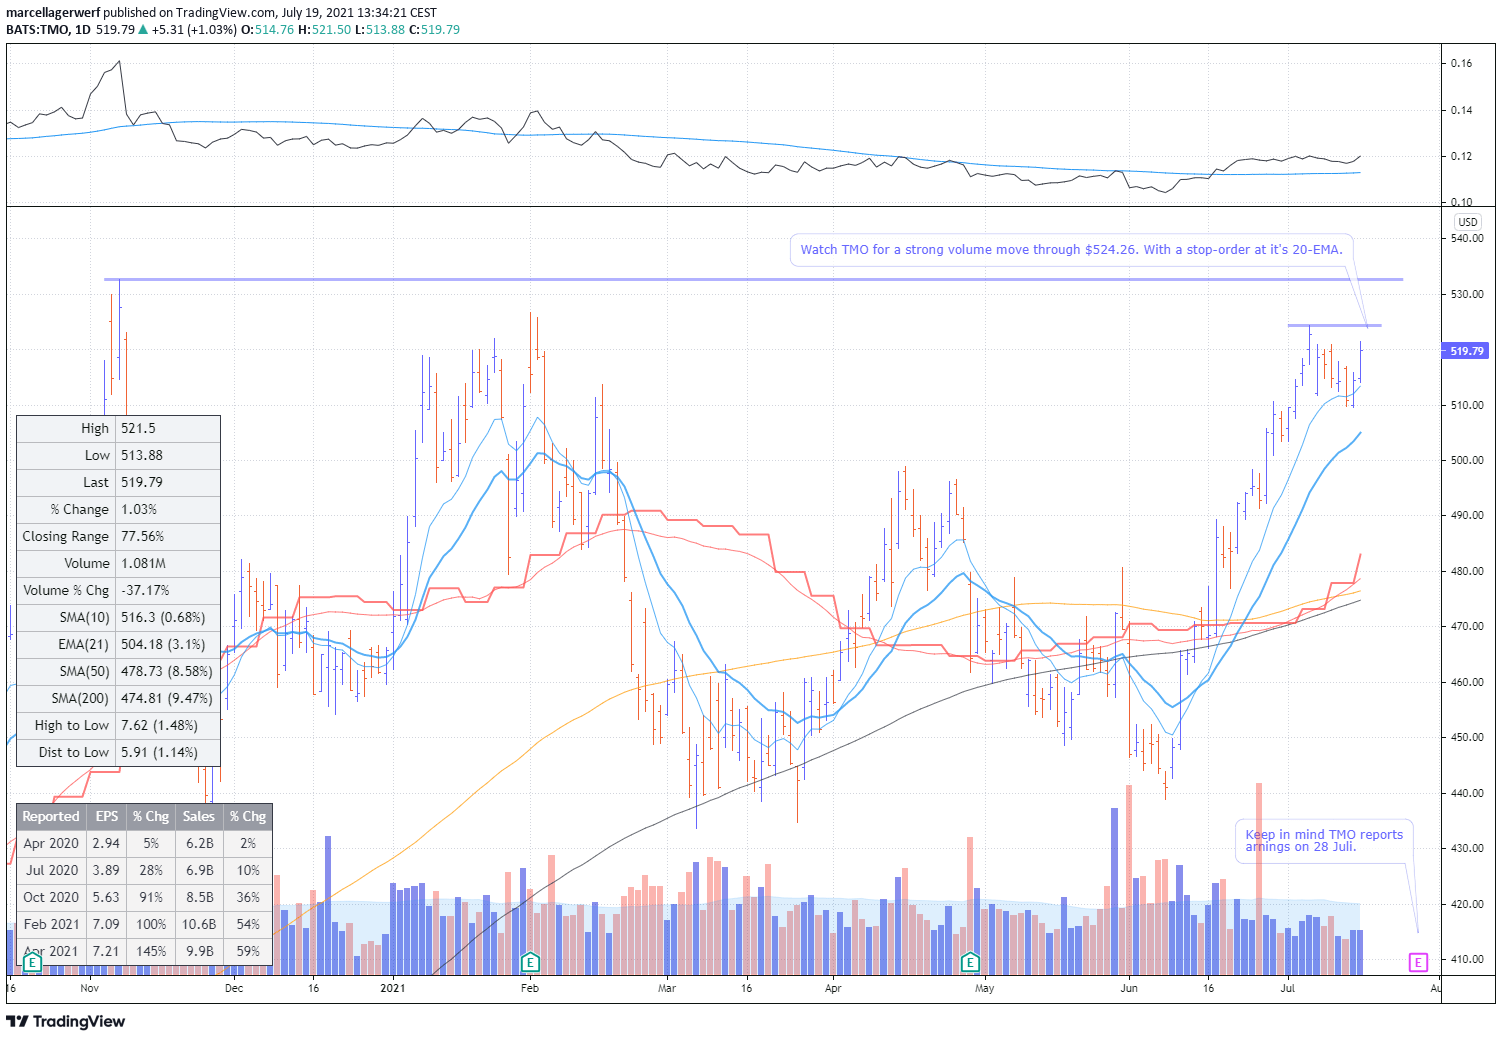Select the 'Keep in mind TMO reports' note
Image resolution: width=1502 pixels, height=1040 pixels.
tap(1324, 840)
